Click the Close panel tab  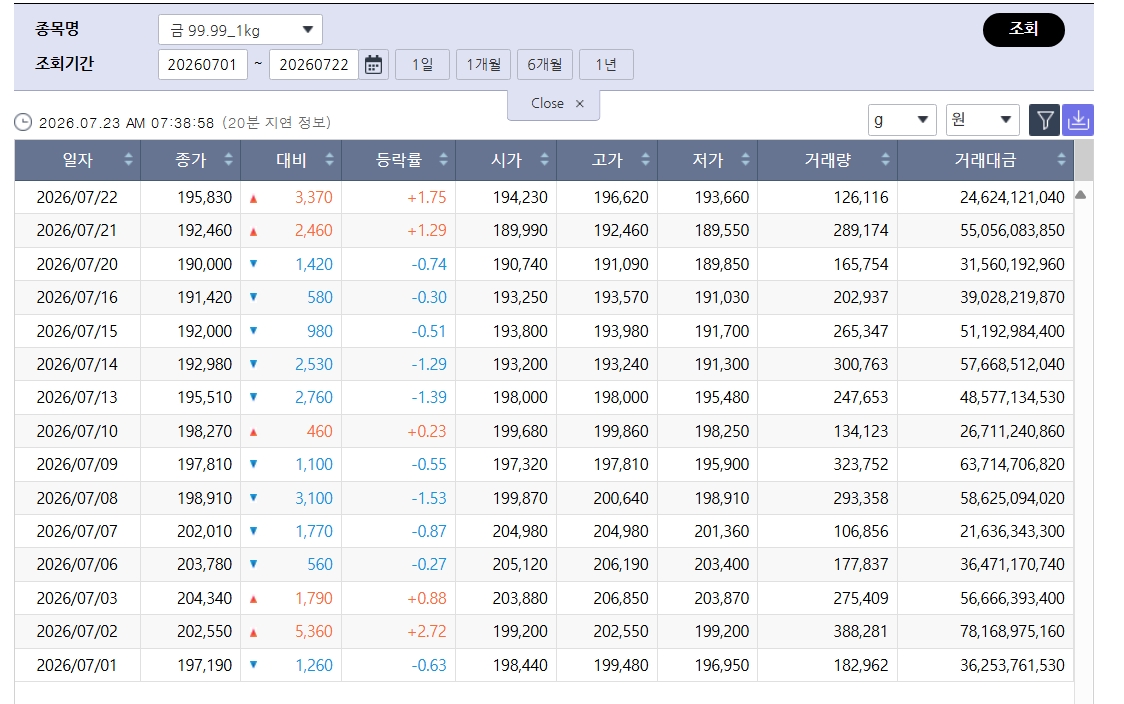click(553, 105)
